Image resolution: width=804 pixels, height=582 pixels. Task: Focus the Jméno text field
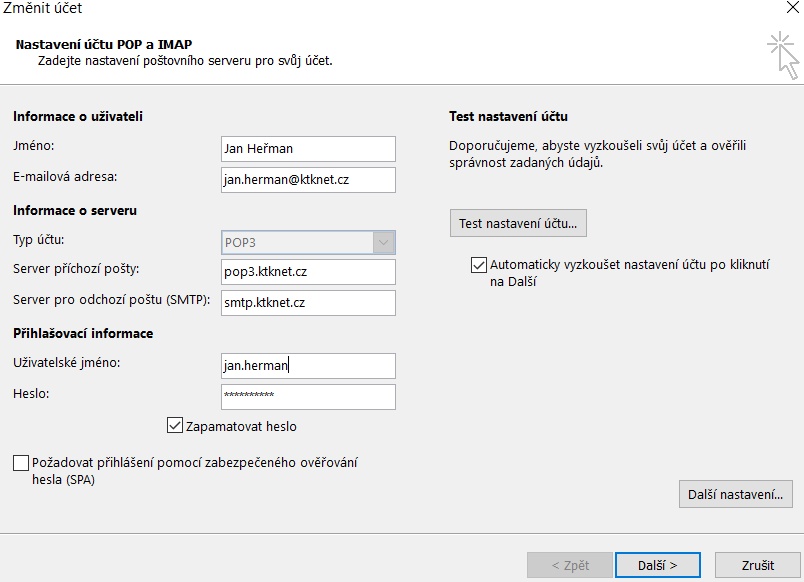[x=308, y=149]
